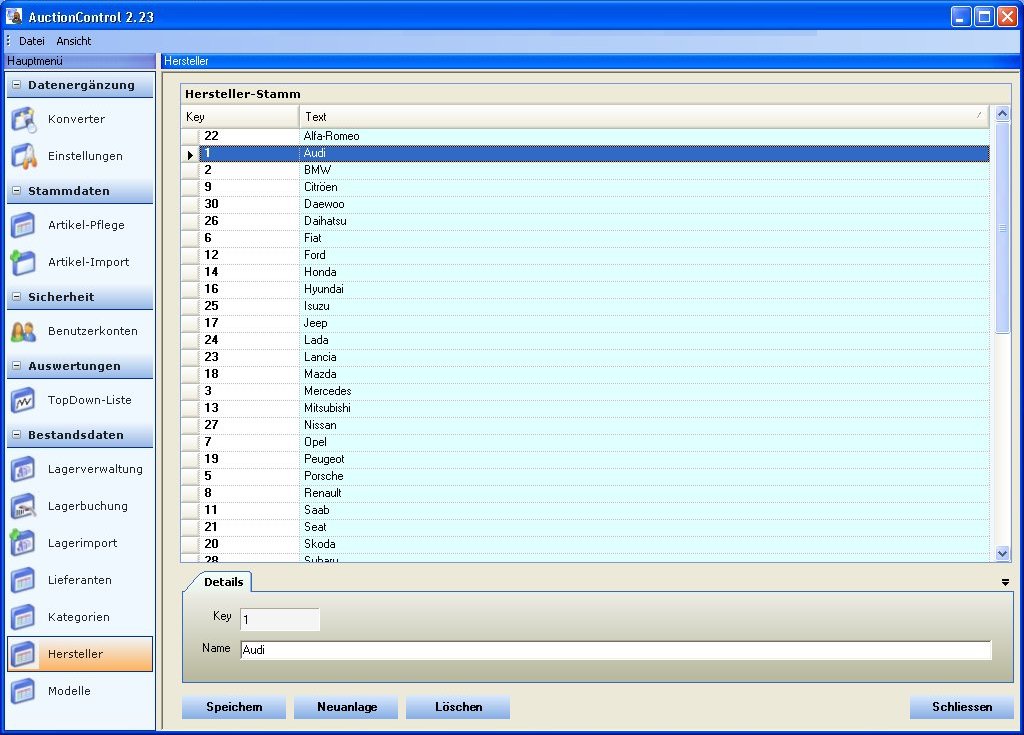This screenshot has width=1024, height=735.
Task: Select the Renault row
Action: [x=585, y=493]
